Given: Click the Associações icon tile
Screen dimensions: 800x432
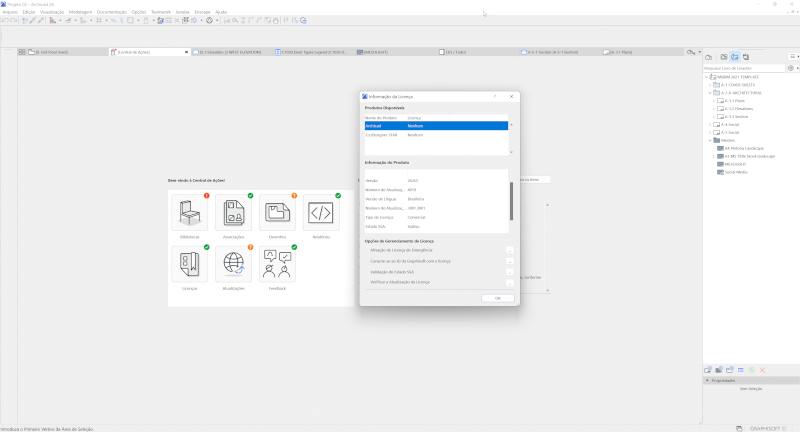Looking at the screenshot, I should pos(234,213).
